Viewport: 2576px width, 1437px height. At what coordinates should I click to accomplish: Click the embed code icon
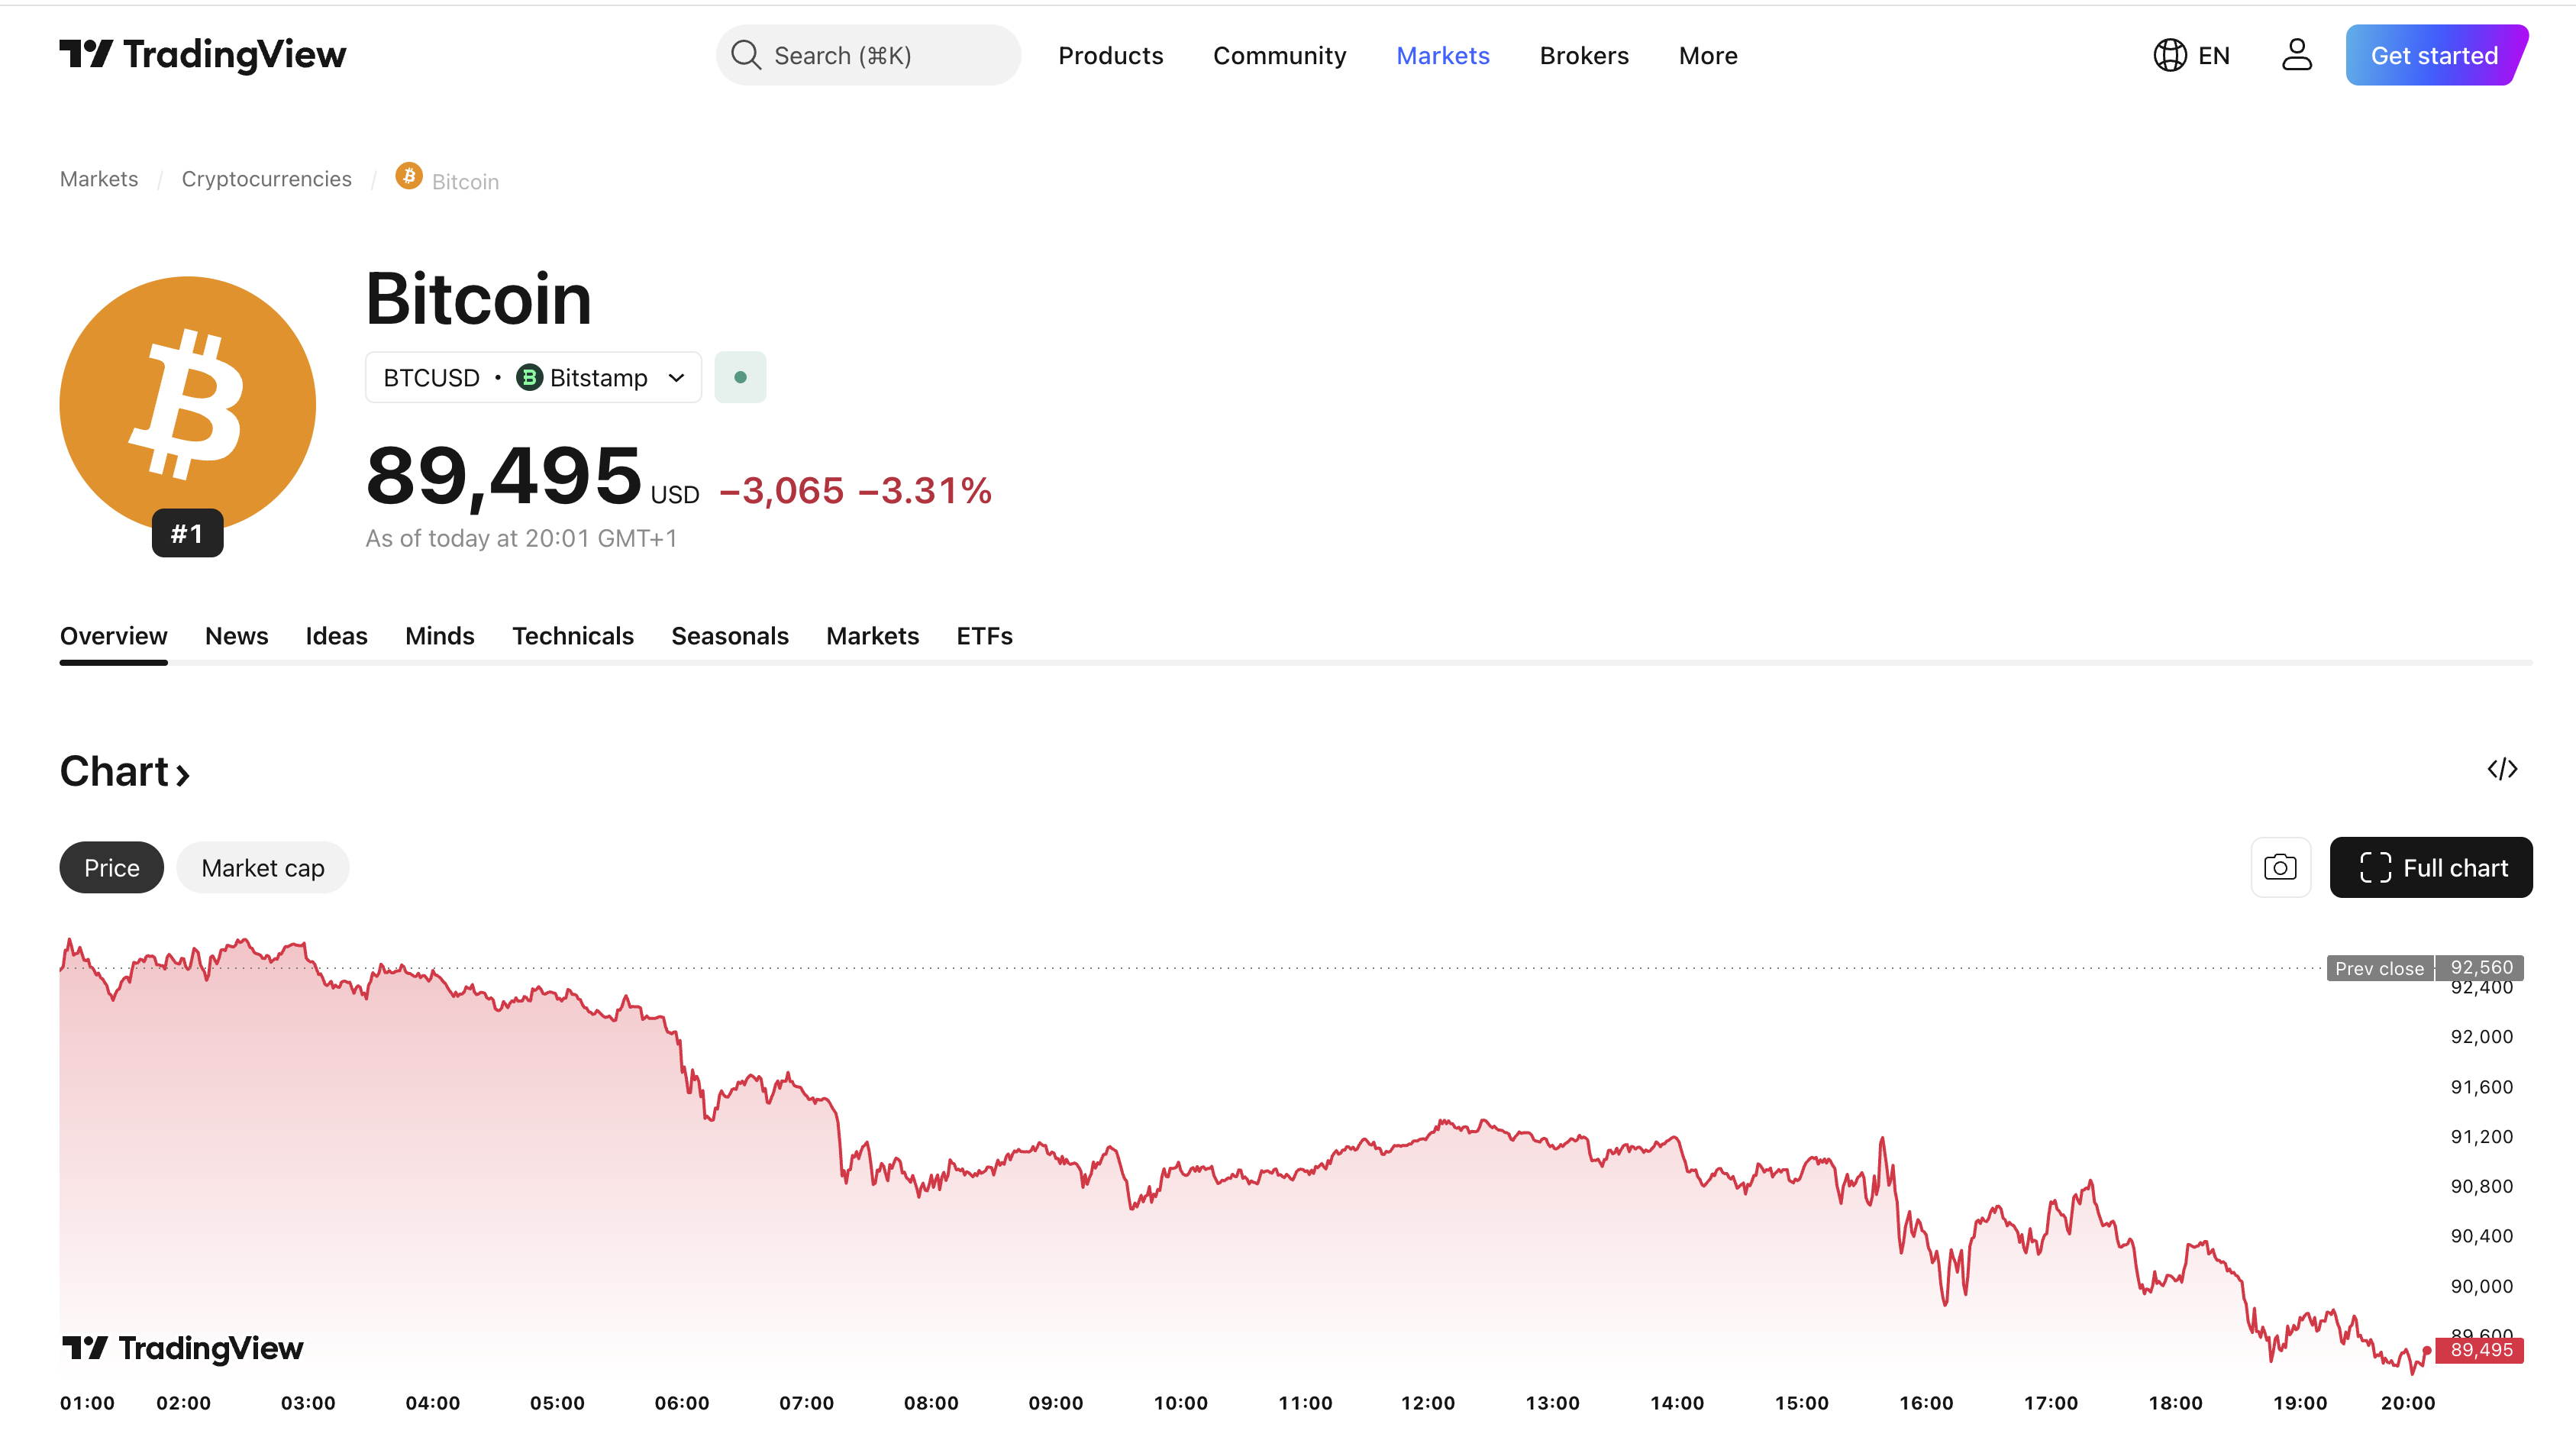pyautogui.click(x=2502, y=769)
